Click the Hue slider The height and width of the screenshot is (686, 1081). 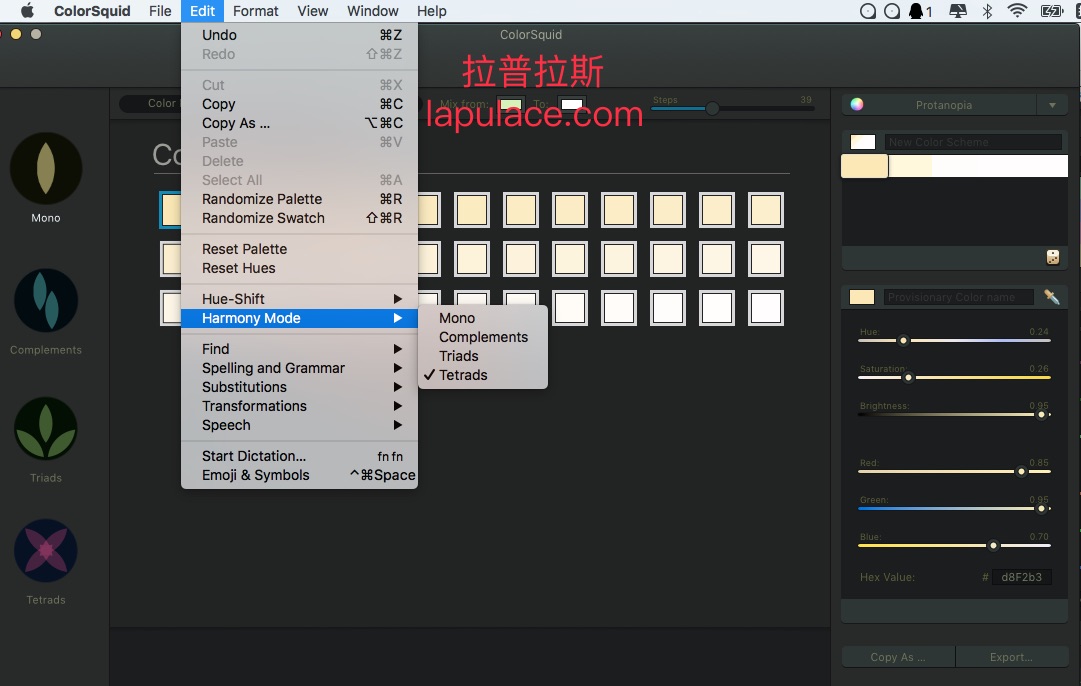click(x=954, y=340)
